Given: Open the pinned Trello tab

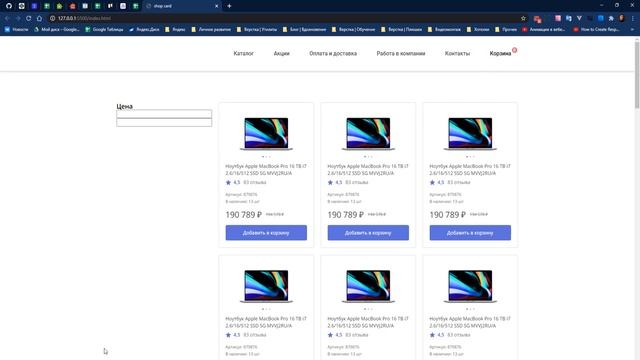Looking at the screenshot, I should click(110, 6).
